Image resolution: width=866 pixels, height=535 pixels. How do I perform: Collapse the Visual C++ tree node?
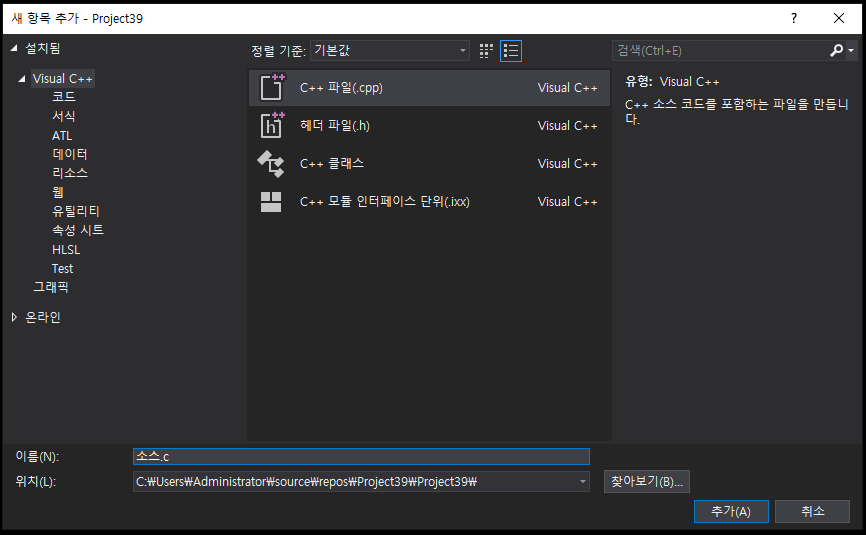pos(22,79)
